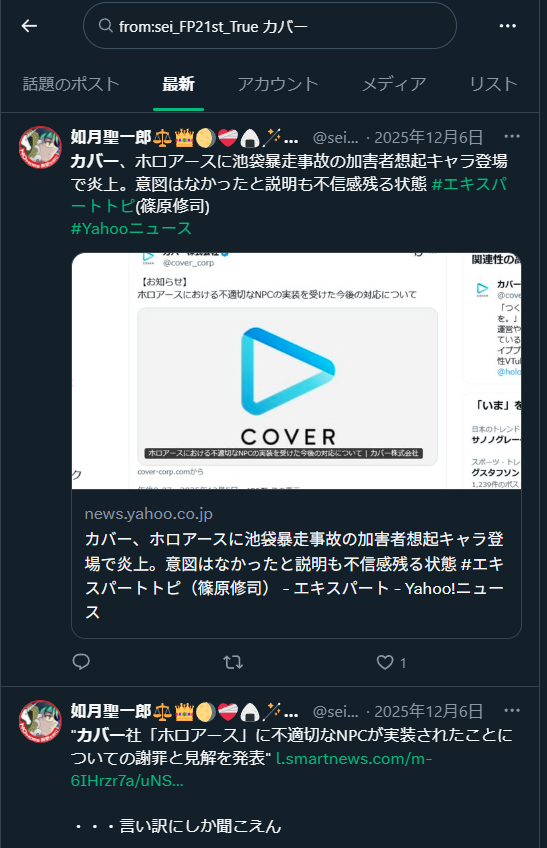Open the l.smartnews.com link
Image resolution: width=547 pixels, height=848 pixels.
click(251, 770)
